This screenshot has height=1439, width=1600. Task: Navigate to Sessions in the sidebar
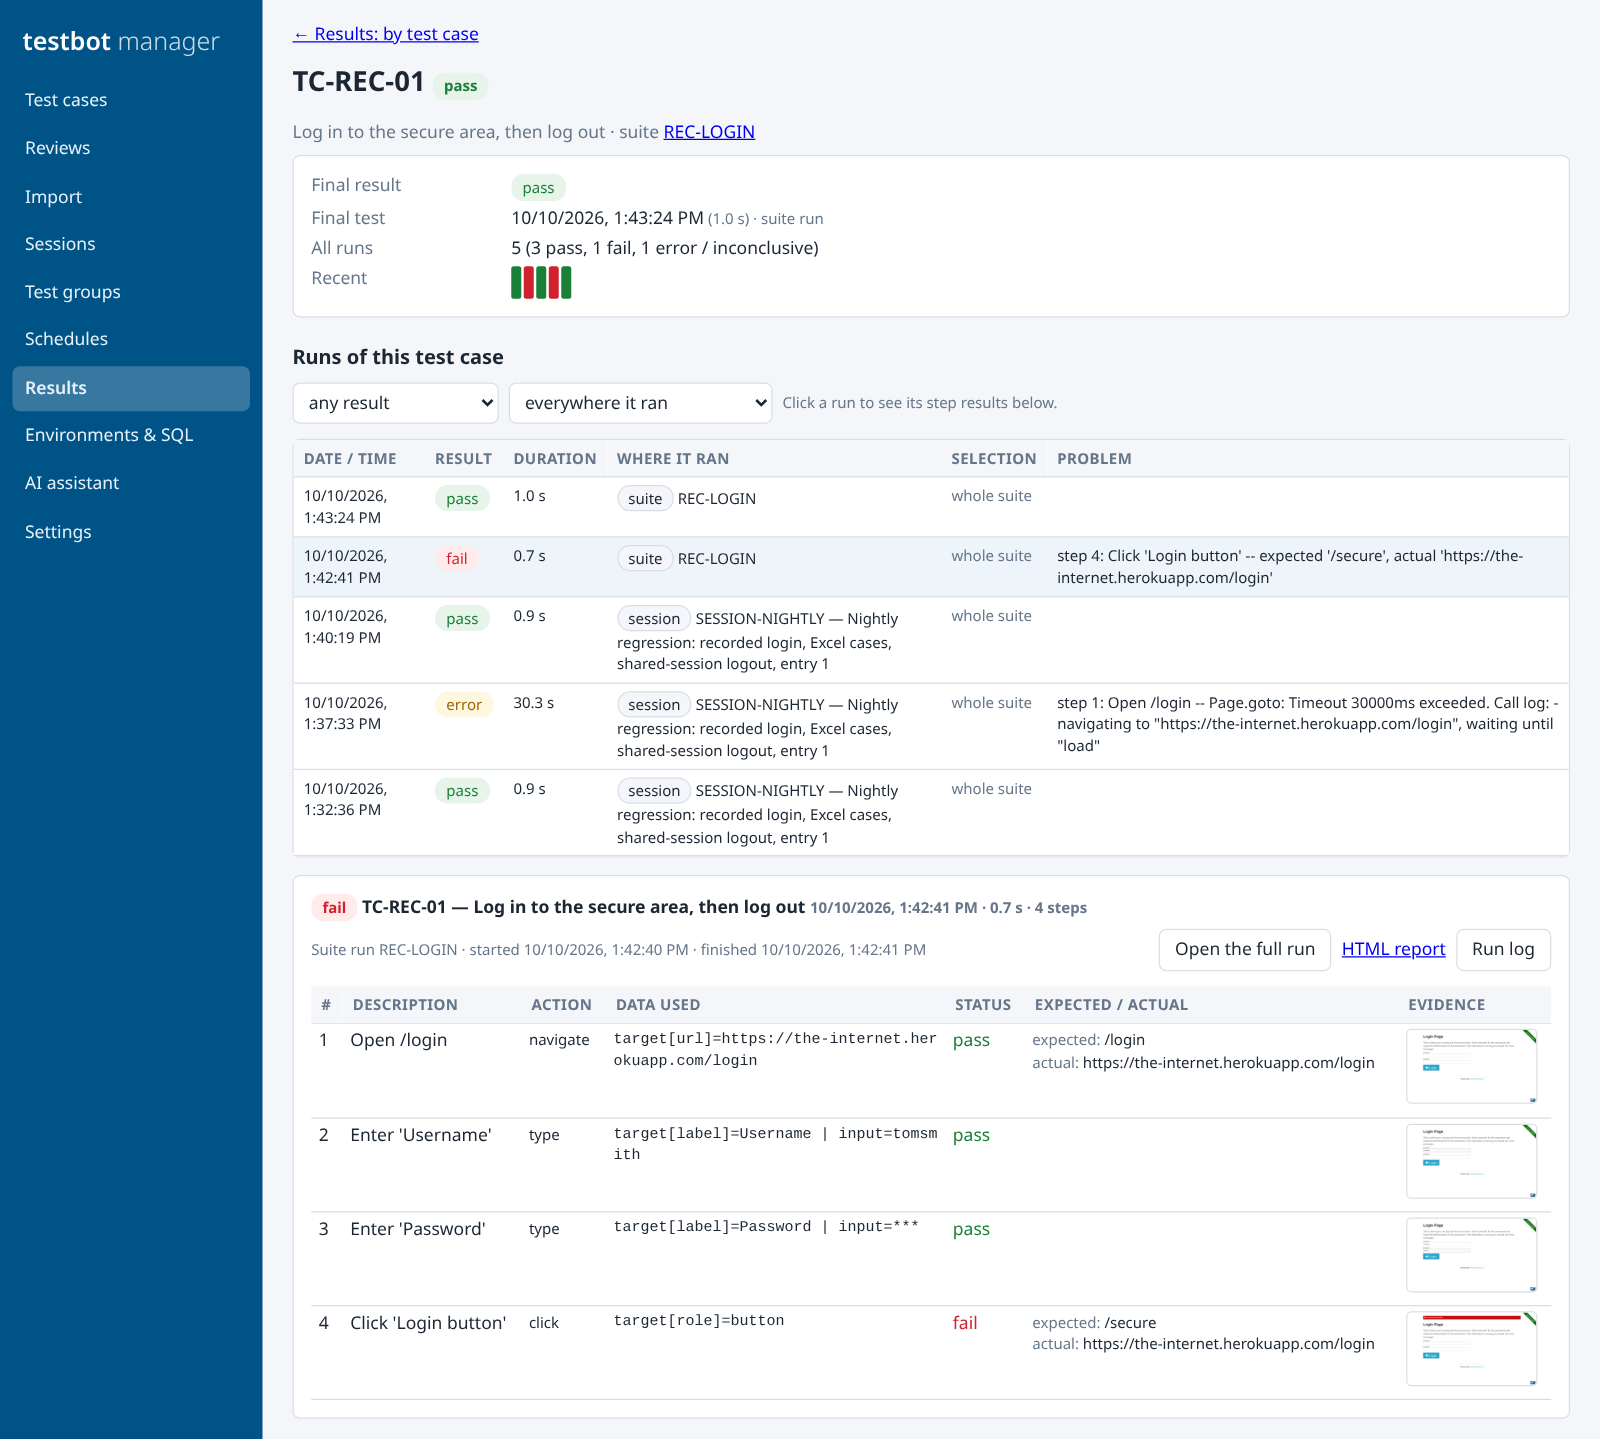[x=131, y=244]
